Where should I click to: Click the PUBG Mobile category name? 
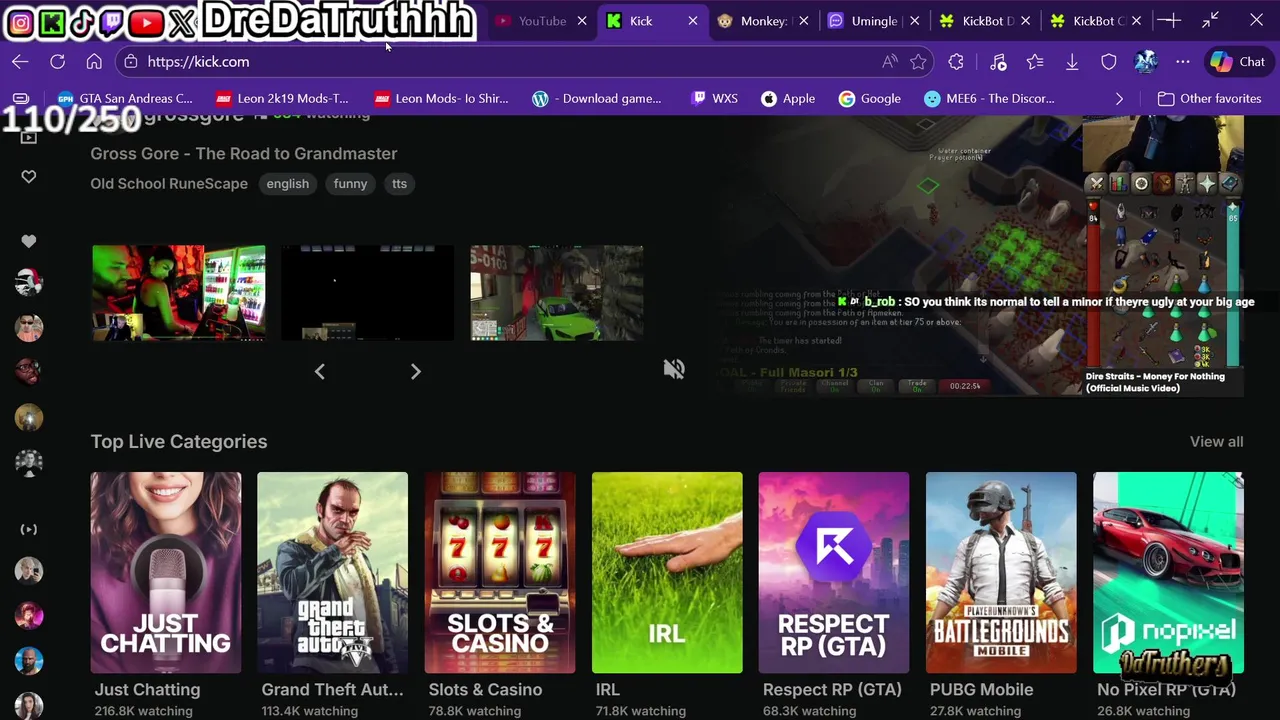(981, 689)
